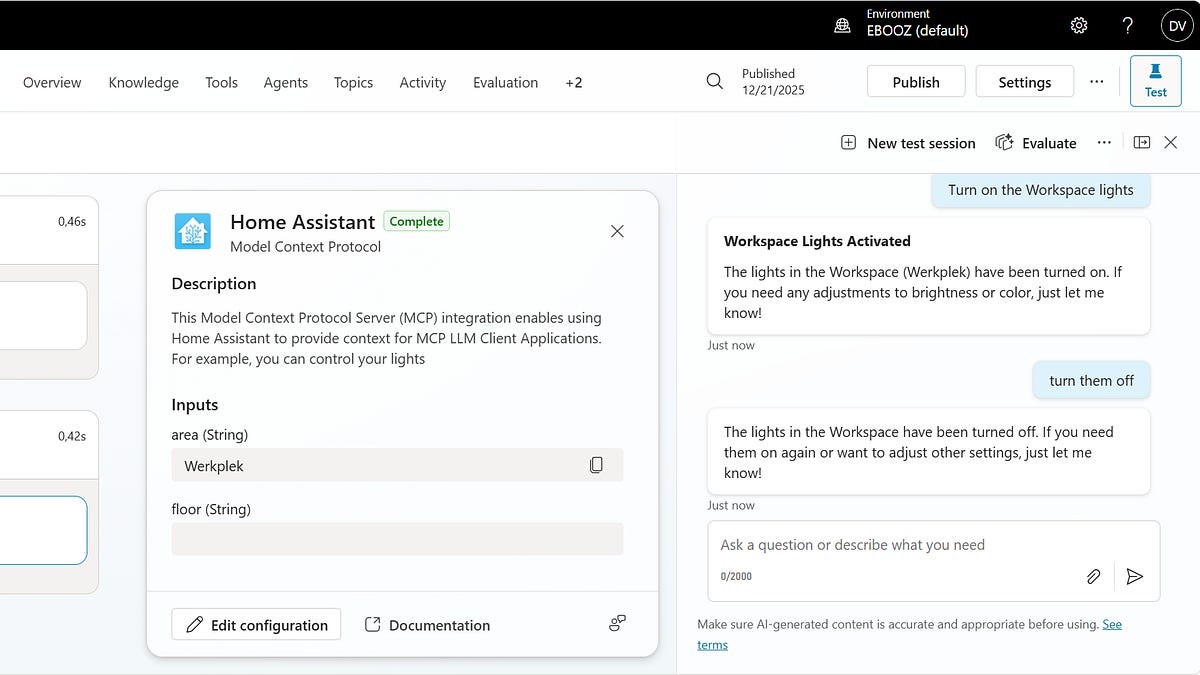The image size is (1200, 675).
Task: Click the 0,42s activity entry
Action: click(x=72, y=436)
